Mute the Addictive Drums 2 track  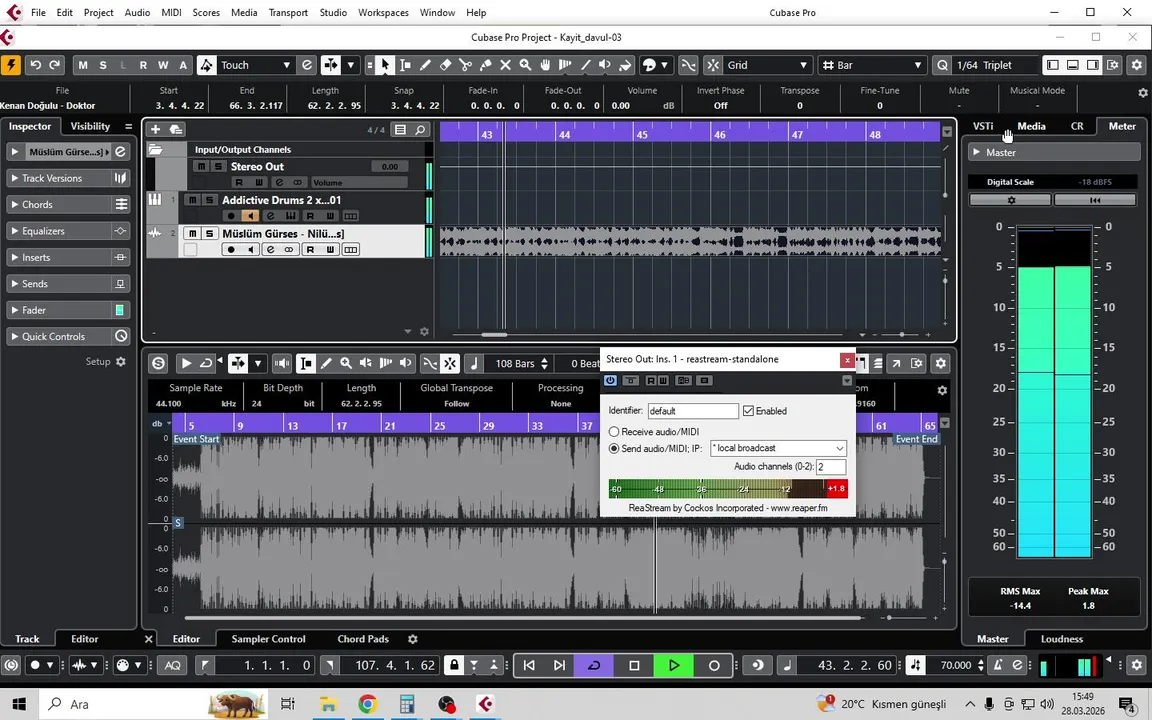pos(192,200)
